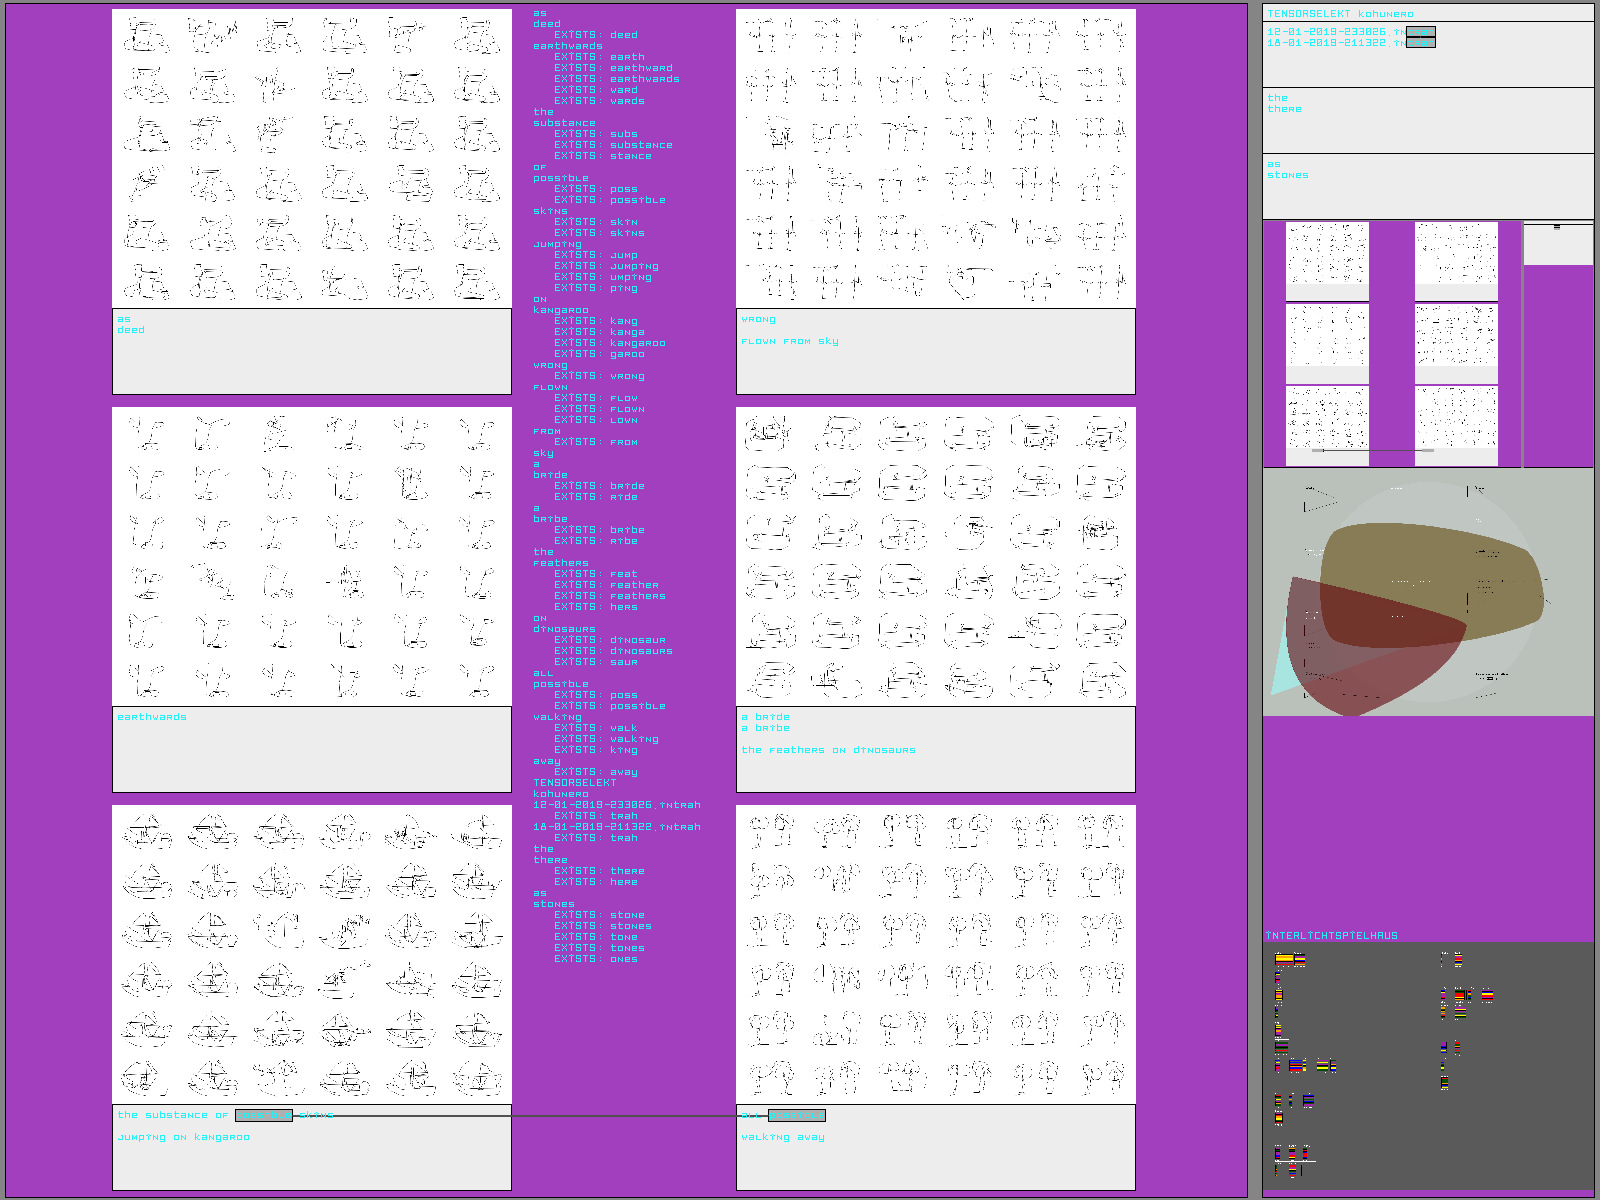Viewport: 1600px width, 1200px height.
Task: Select the 'feathers on dinosaurs' glyph panel
Action: pyautogui.click(x=935, y=556)
